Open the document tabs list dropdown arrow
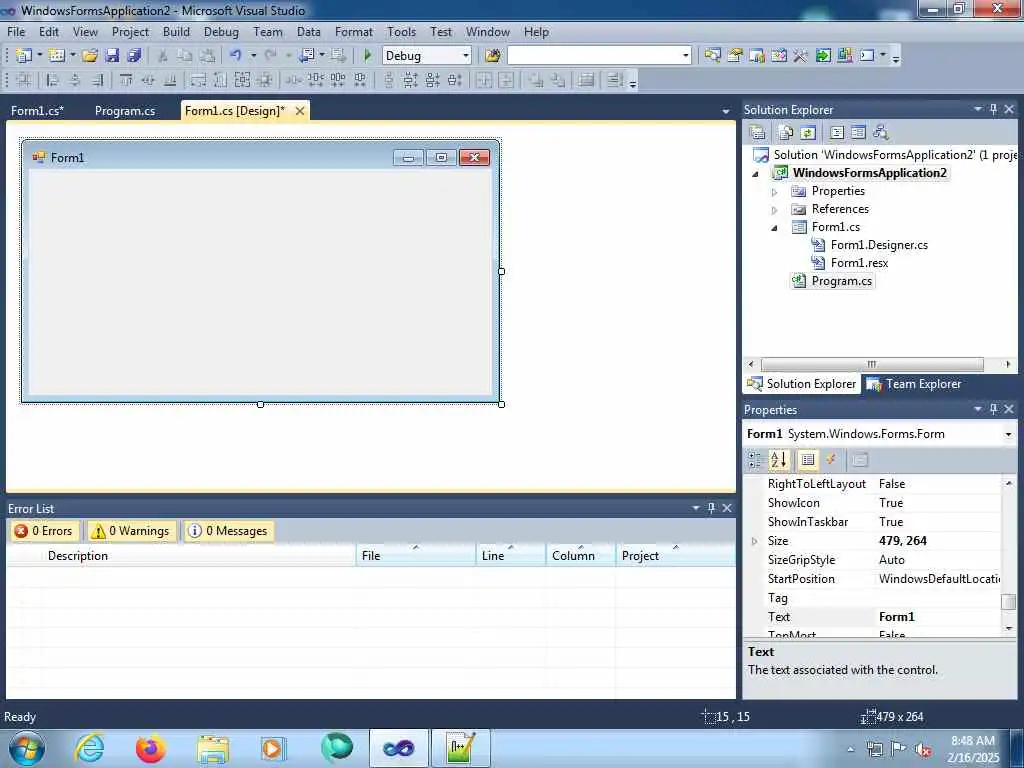This screenshot has width=1024, height=768. pos(726,112)
